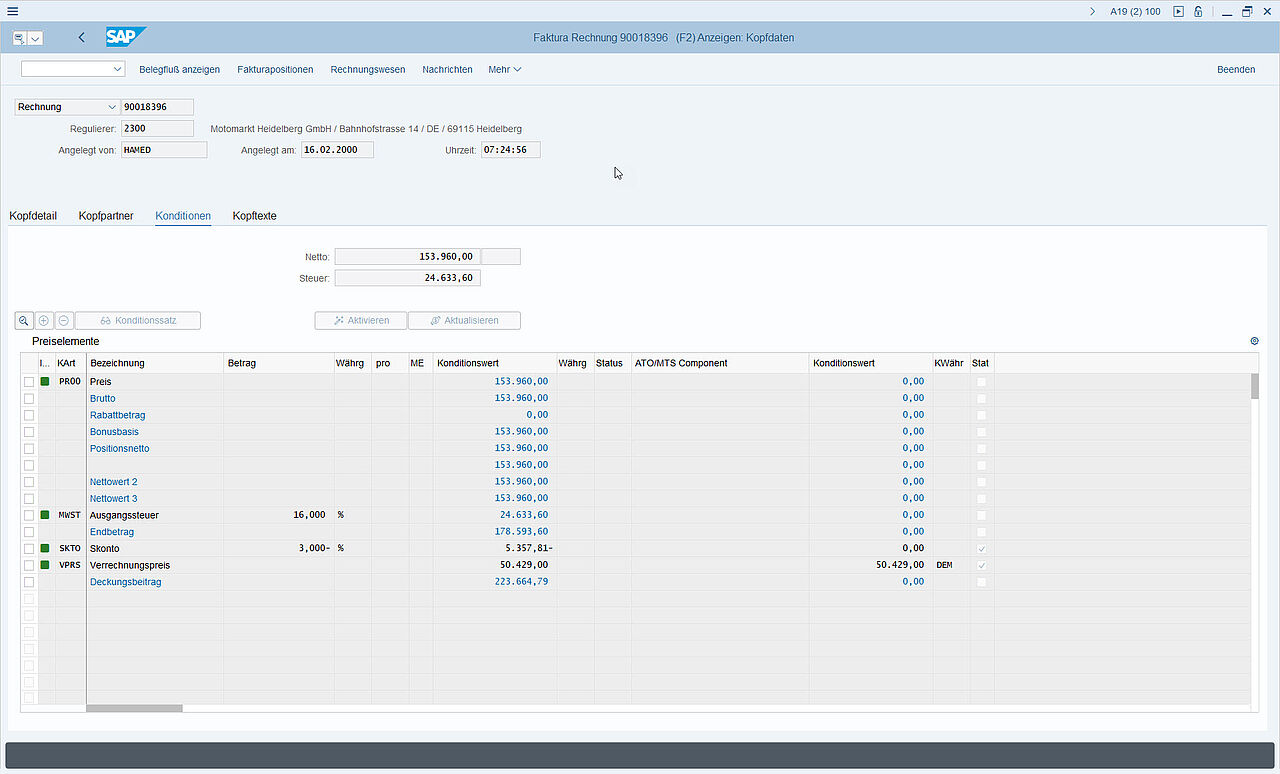Click Belegfluß anzeigen
1280x774 pixels.
179,70
